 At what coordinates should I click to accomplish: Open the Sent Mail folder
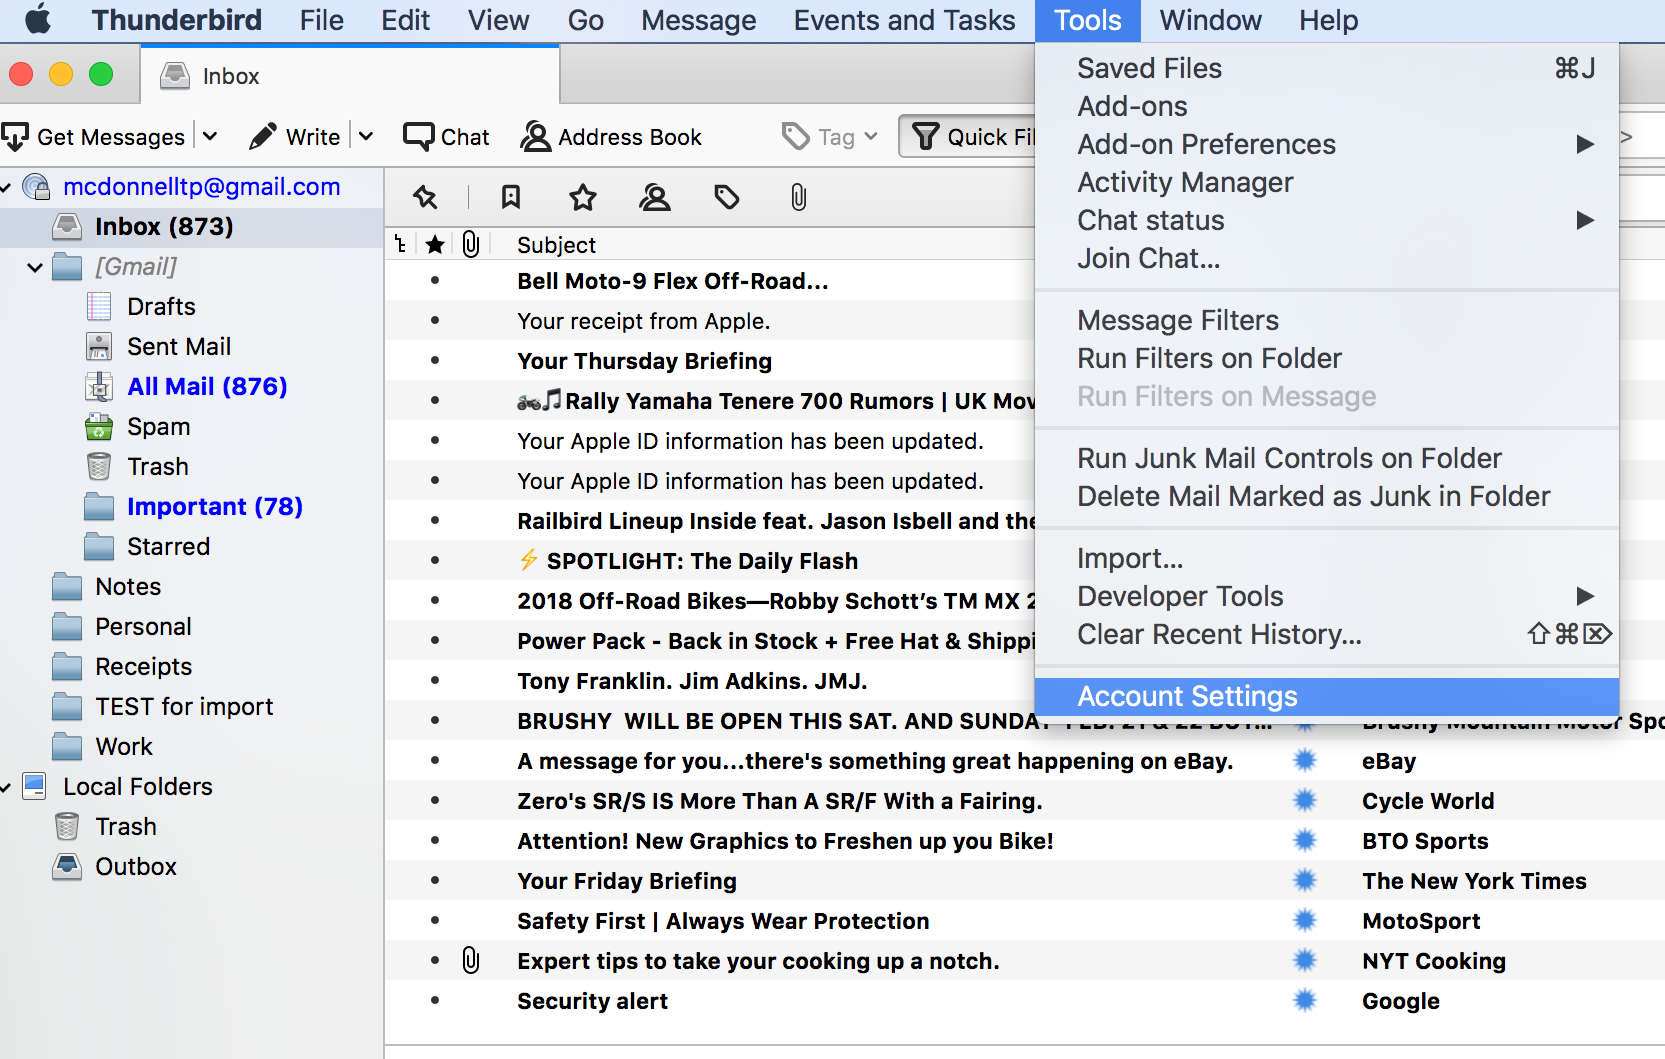point(179,347)
